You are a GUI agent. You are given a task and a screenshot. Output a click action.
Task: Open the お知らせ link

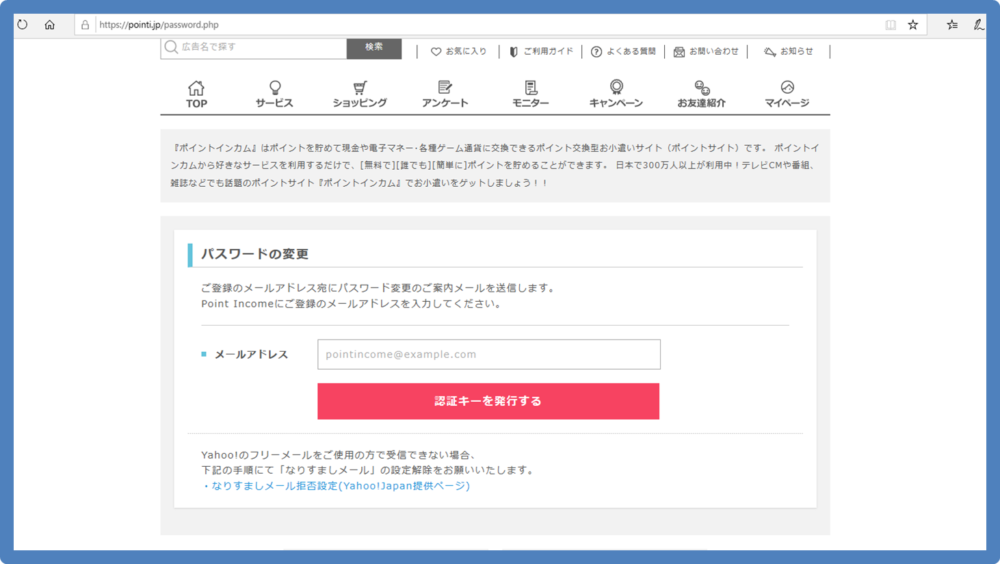[x=797, y=52]
